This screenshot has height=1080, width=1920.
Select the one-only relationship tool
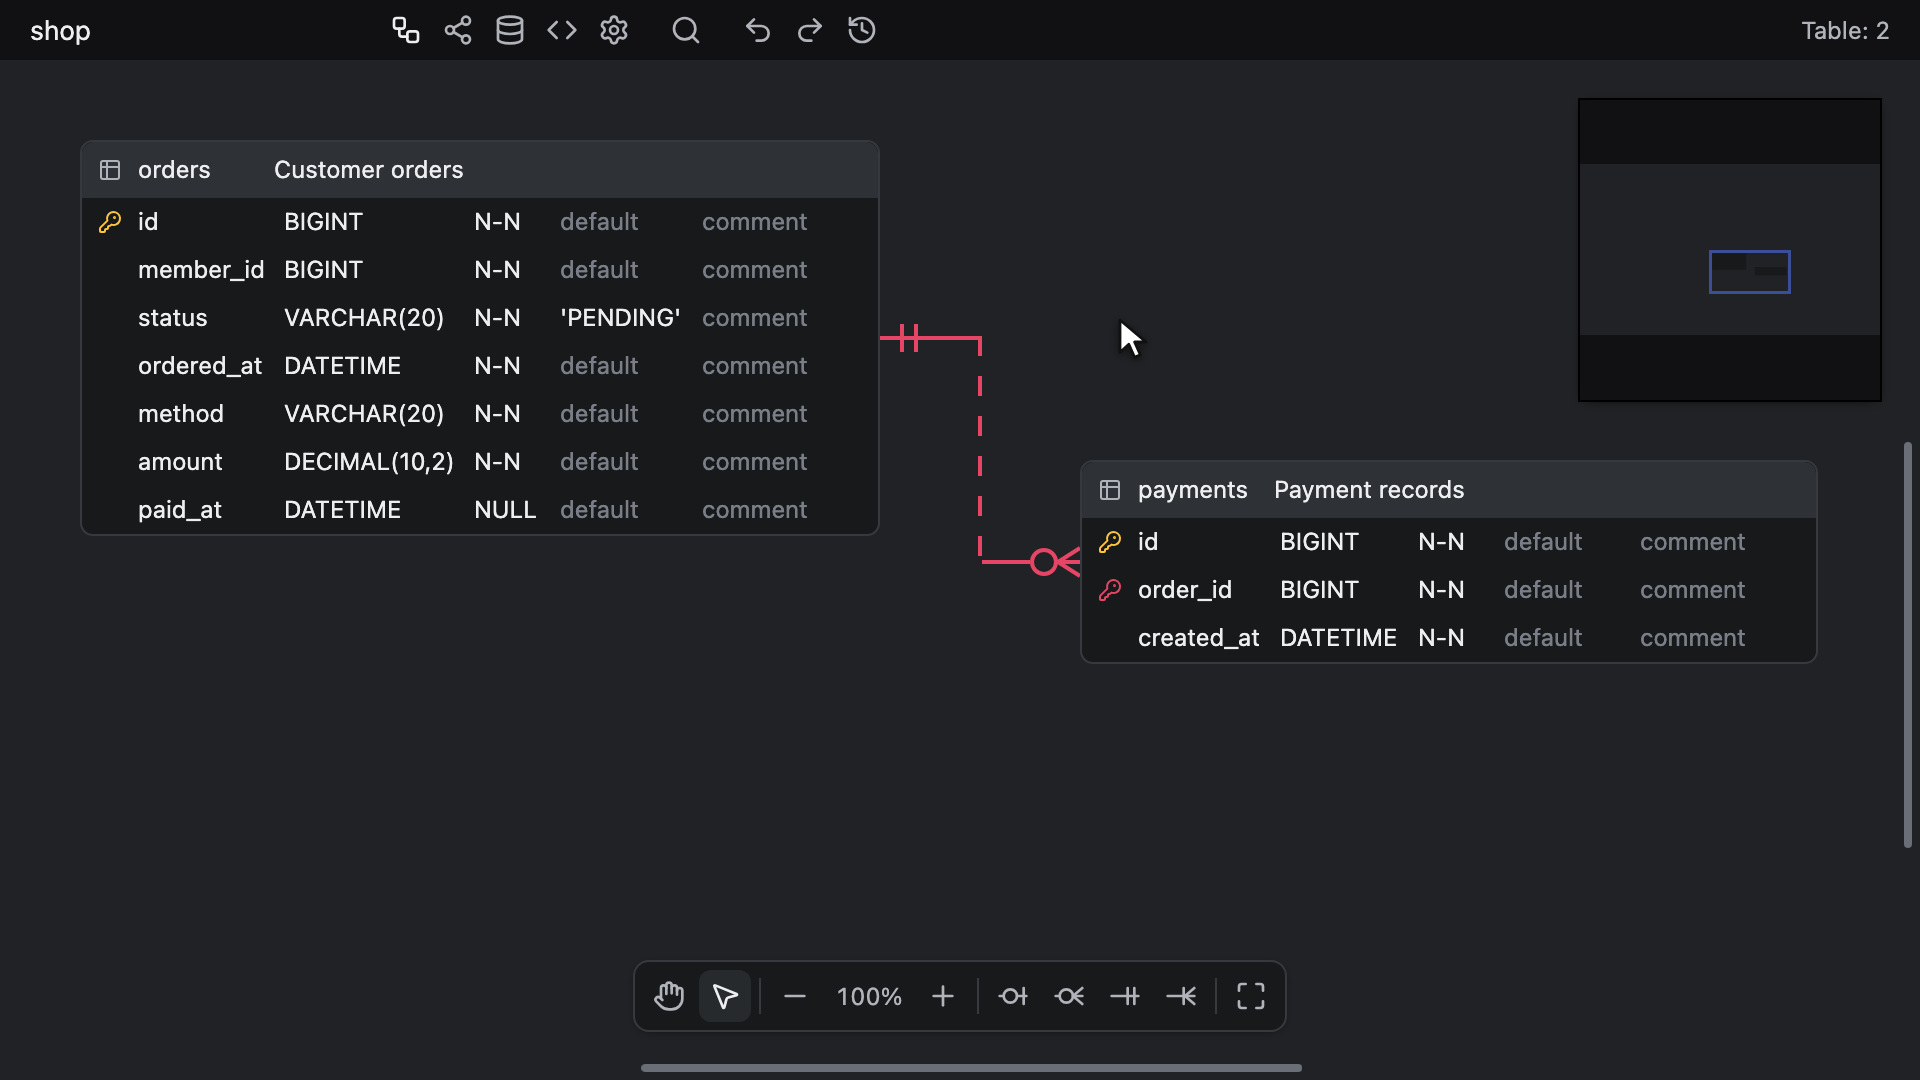point(1125,996)
